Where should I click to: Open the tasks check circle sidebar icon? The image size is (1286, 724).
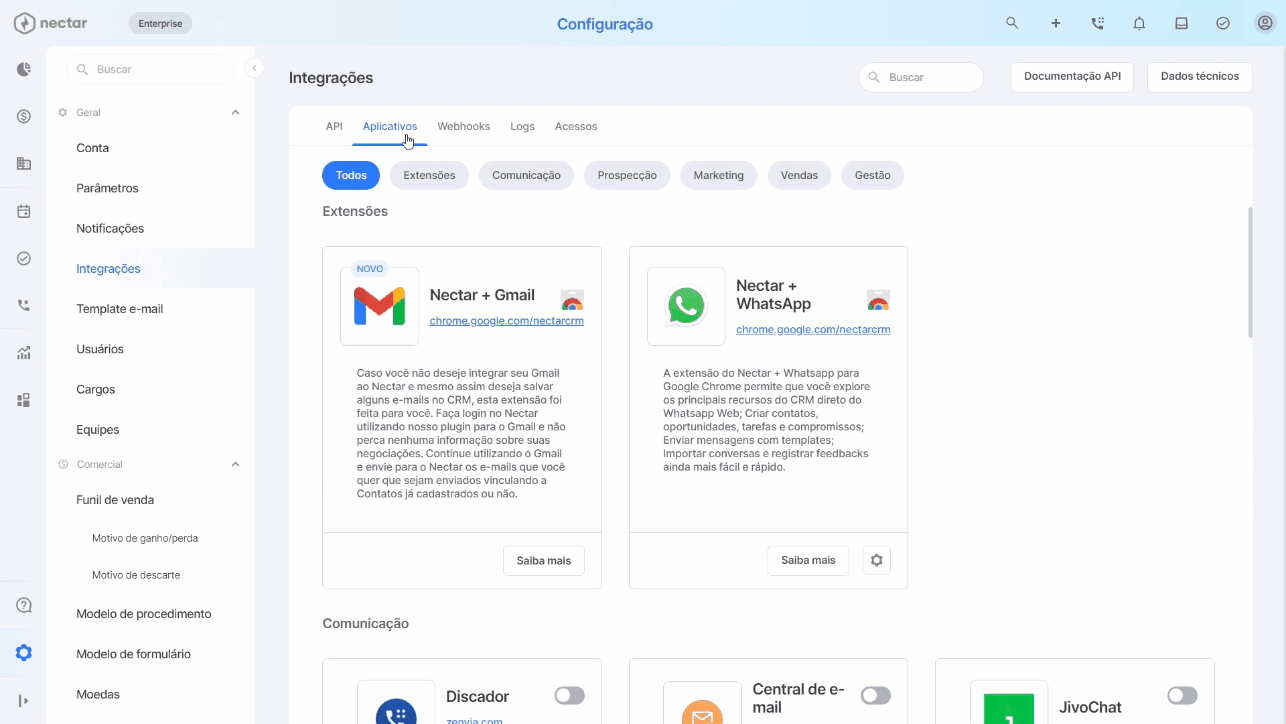coord(24,258)
